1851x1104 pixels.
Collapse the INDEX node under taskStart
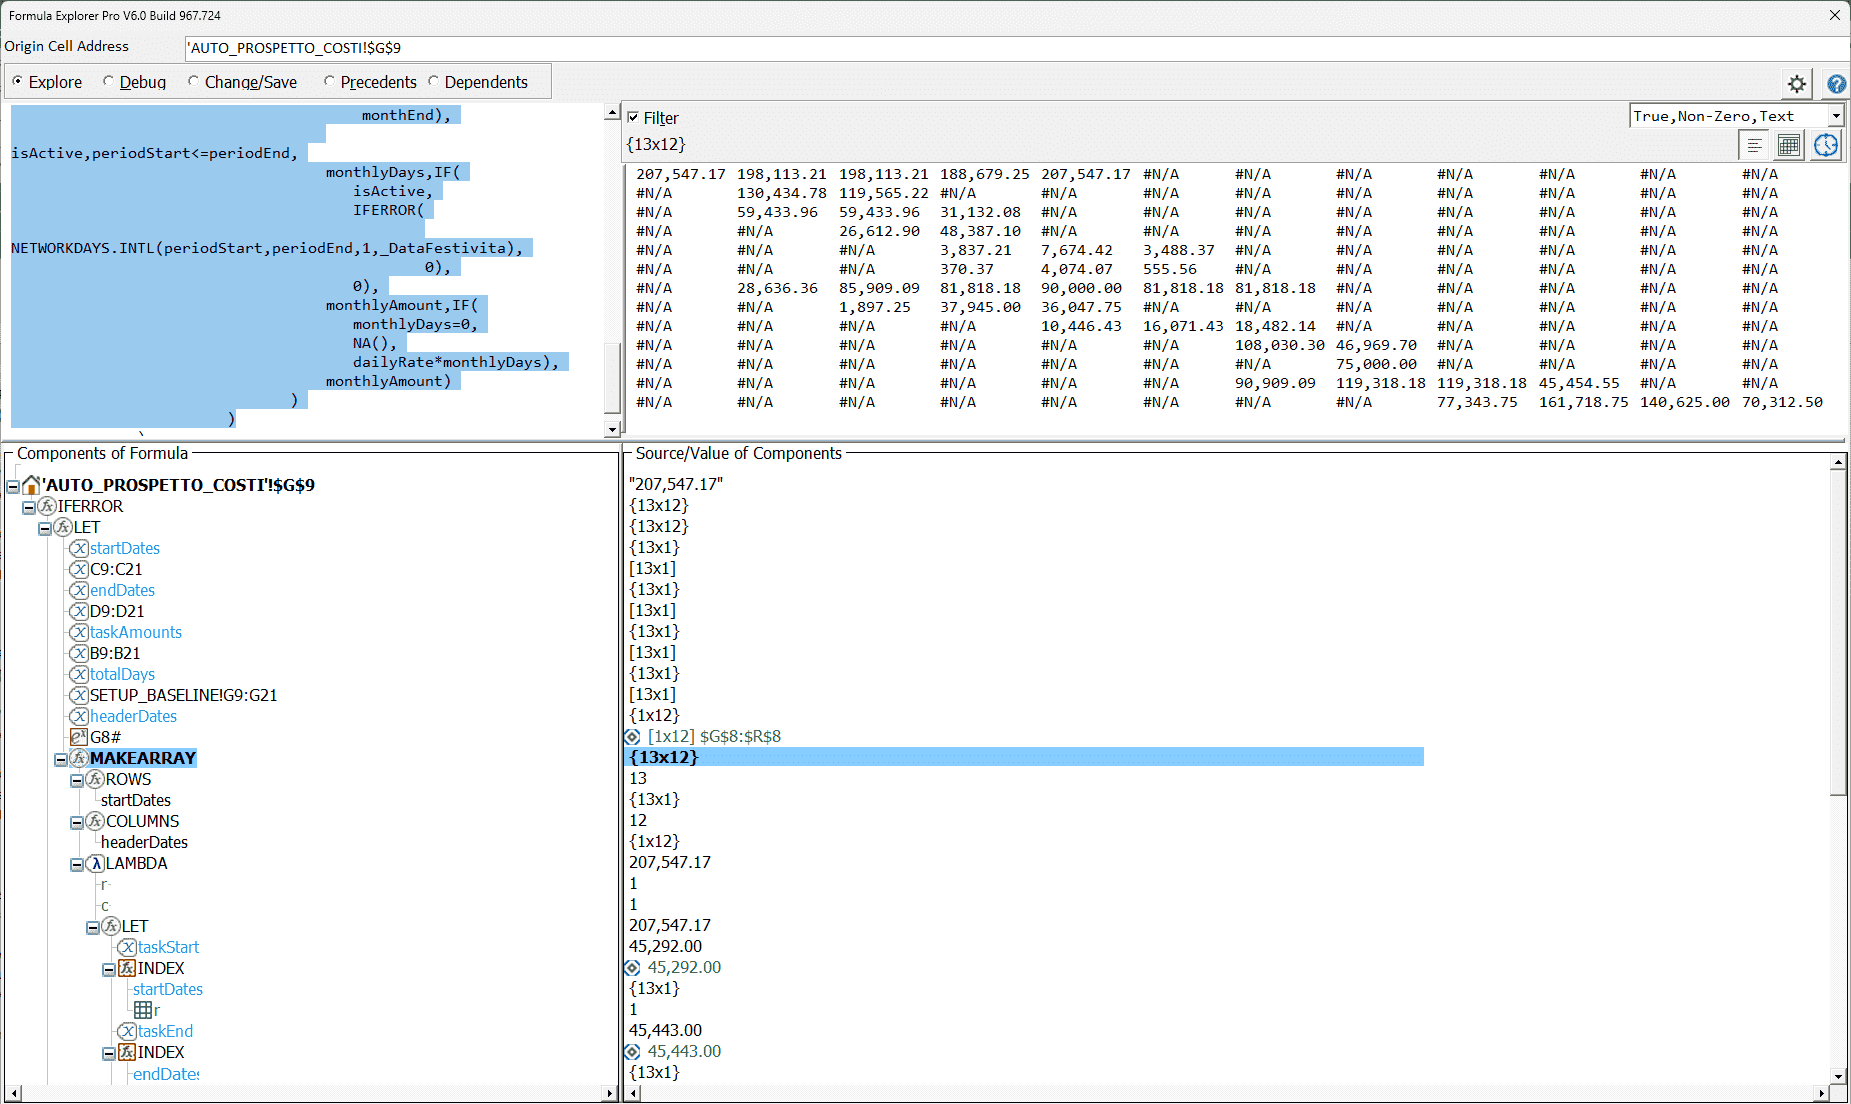coord(109,969)
